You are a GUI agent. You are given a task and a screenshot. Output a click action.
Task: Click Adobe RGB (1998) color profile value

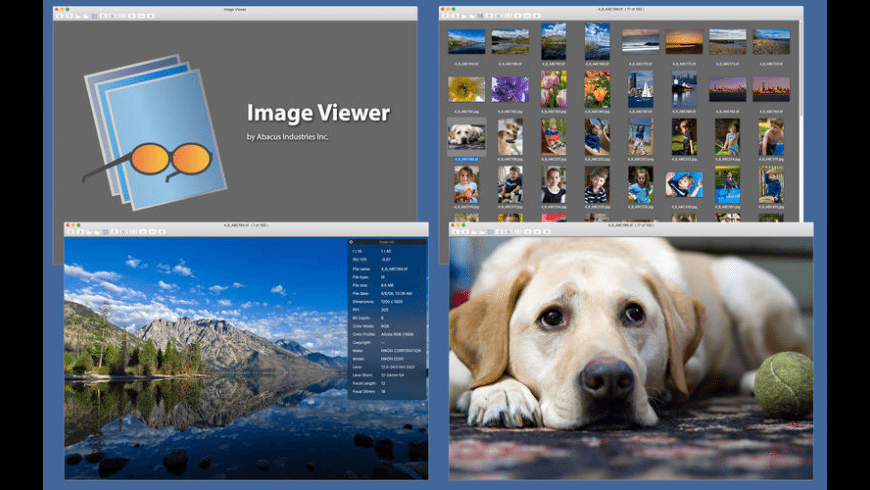(397, 335)
